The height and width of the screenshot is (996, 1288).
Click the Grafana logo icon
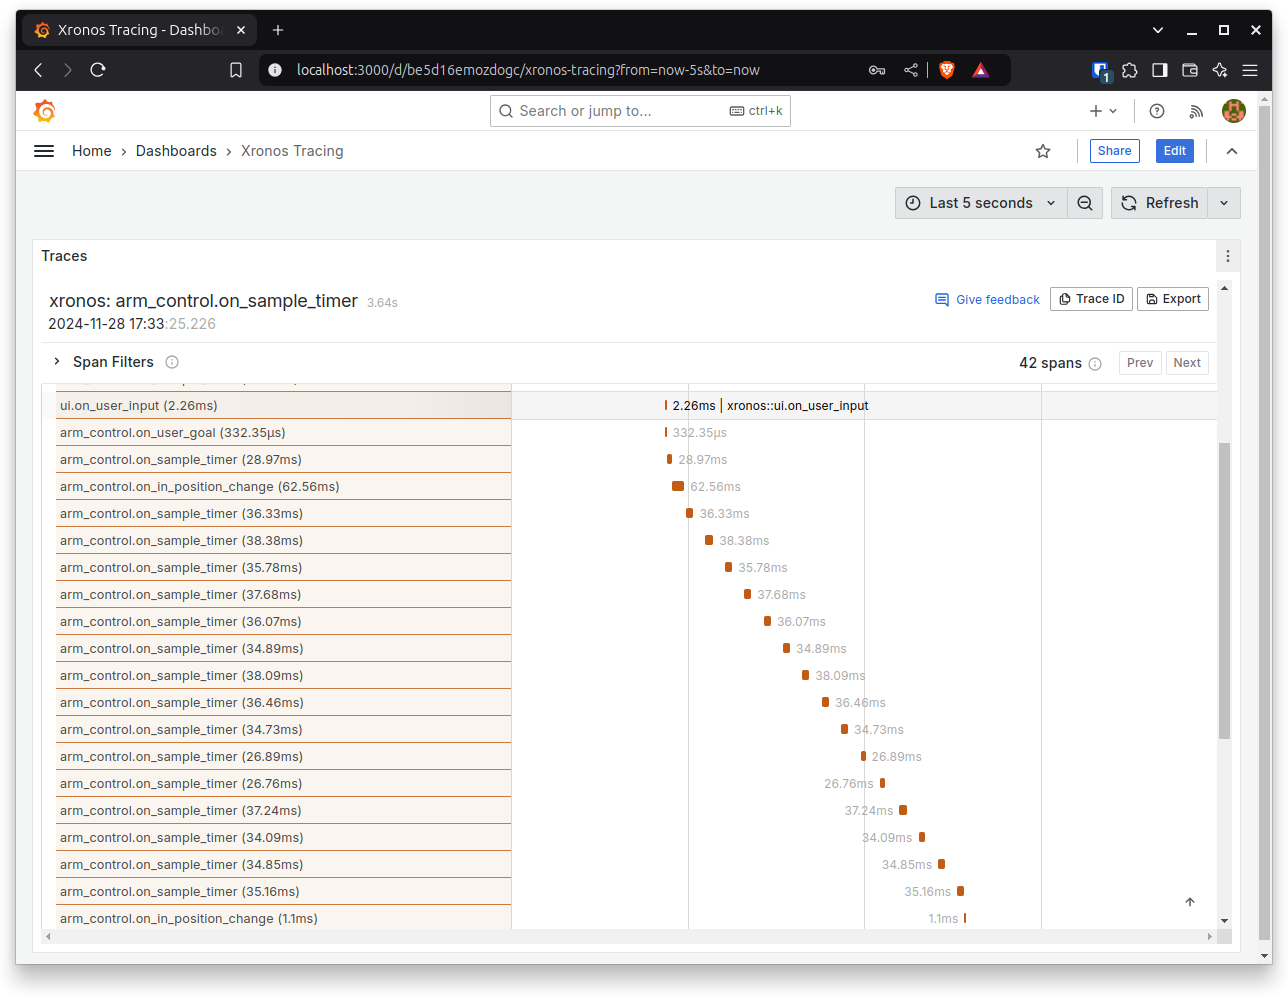44,111
